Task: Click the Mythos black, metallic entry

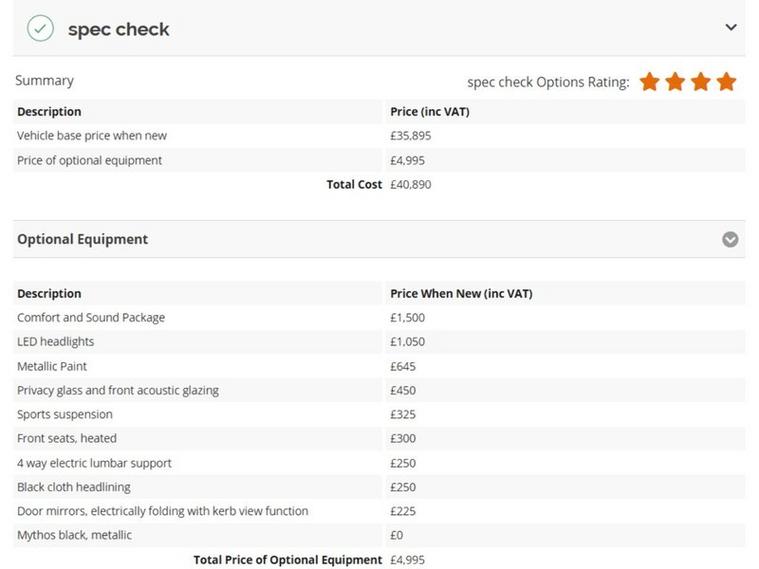Action: tap(74, 535)
